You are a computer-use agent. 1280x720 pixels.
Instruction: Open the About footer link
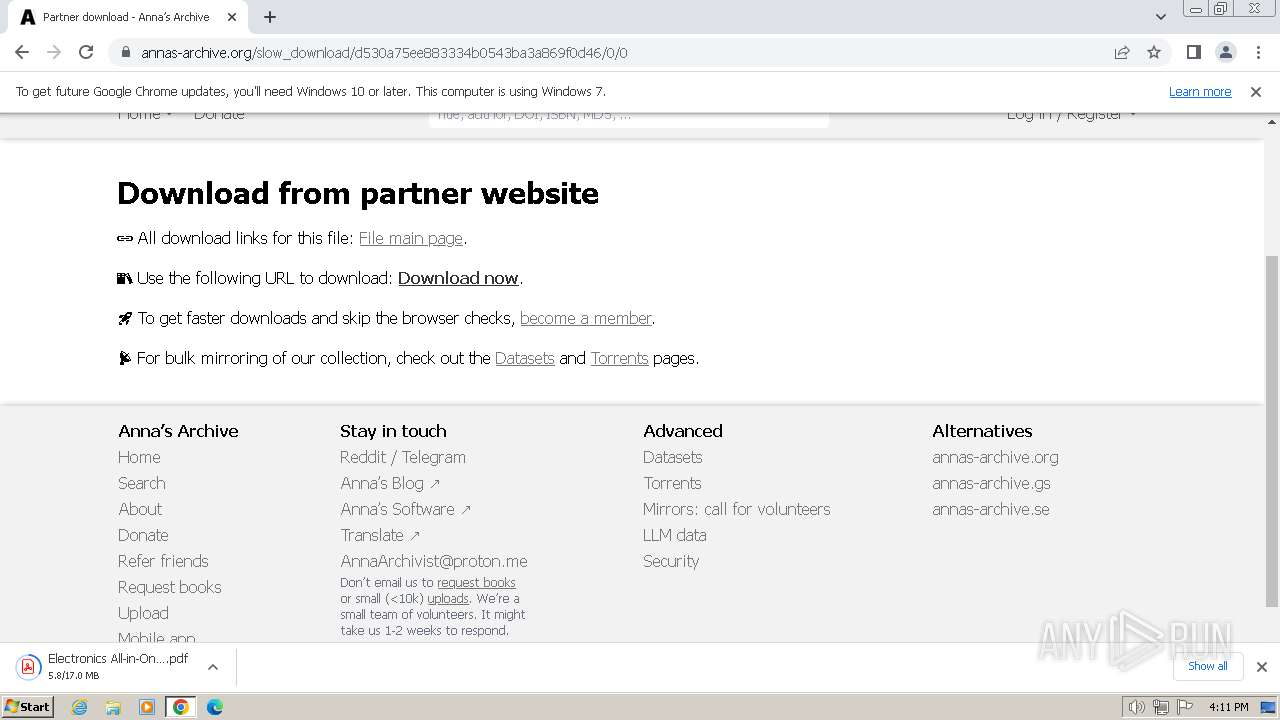[x=140, y=509]
